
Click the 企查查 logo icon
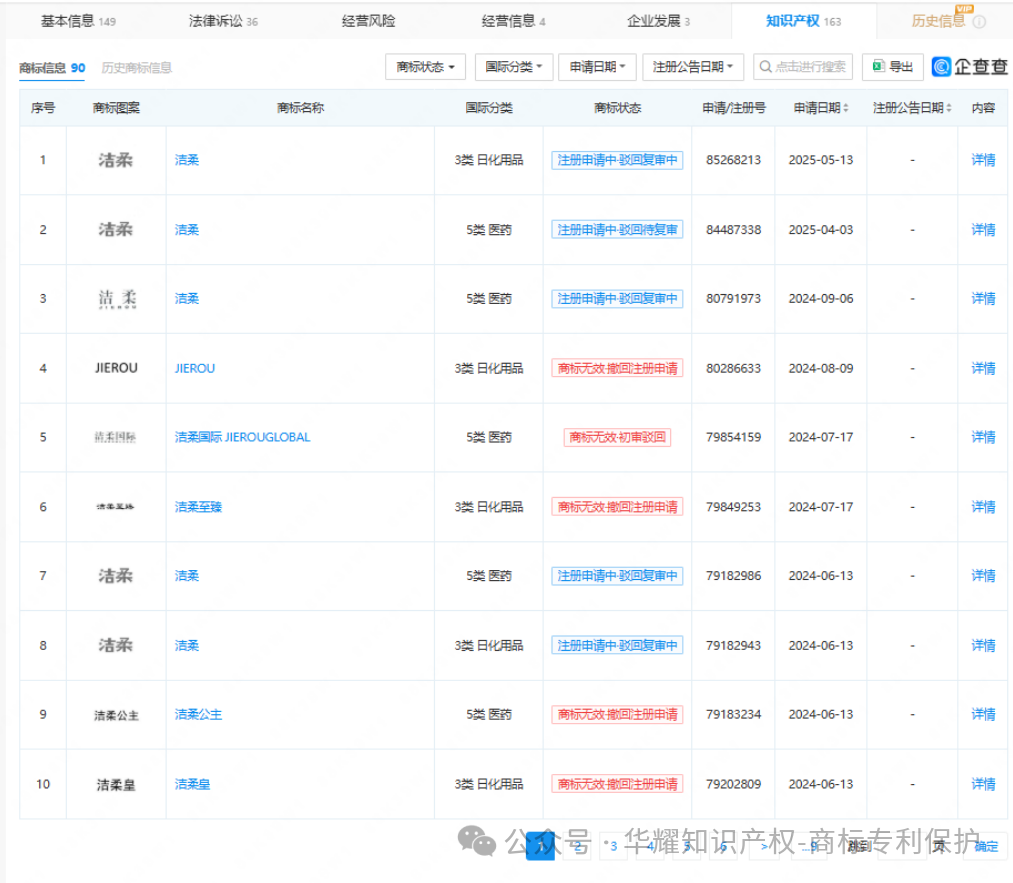[941, 66]
